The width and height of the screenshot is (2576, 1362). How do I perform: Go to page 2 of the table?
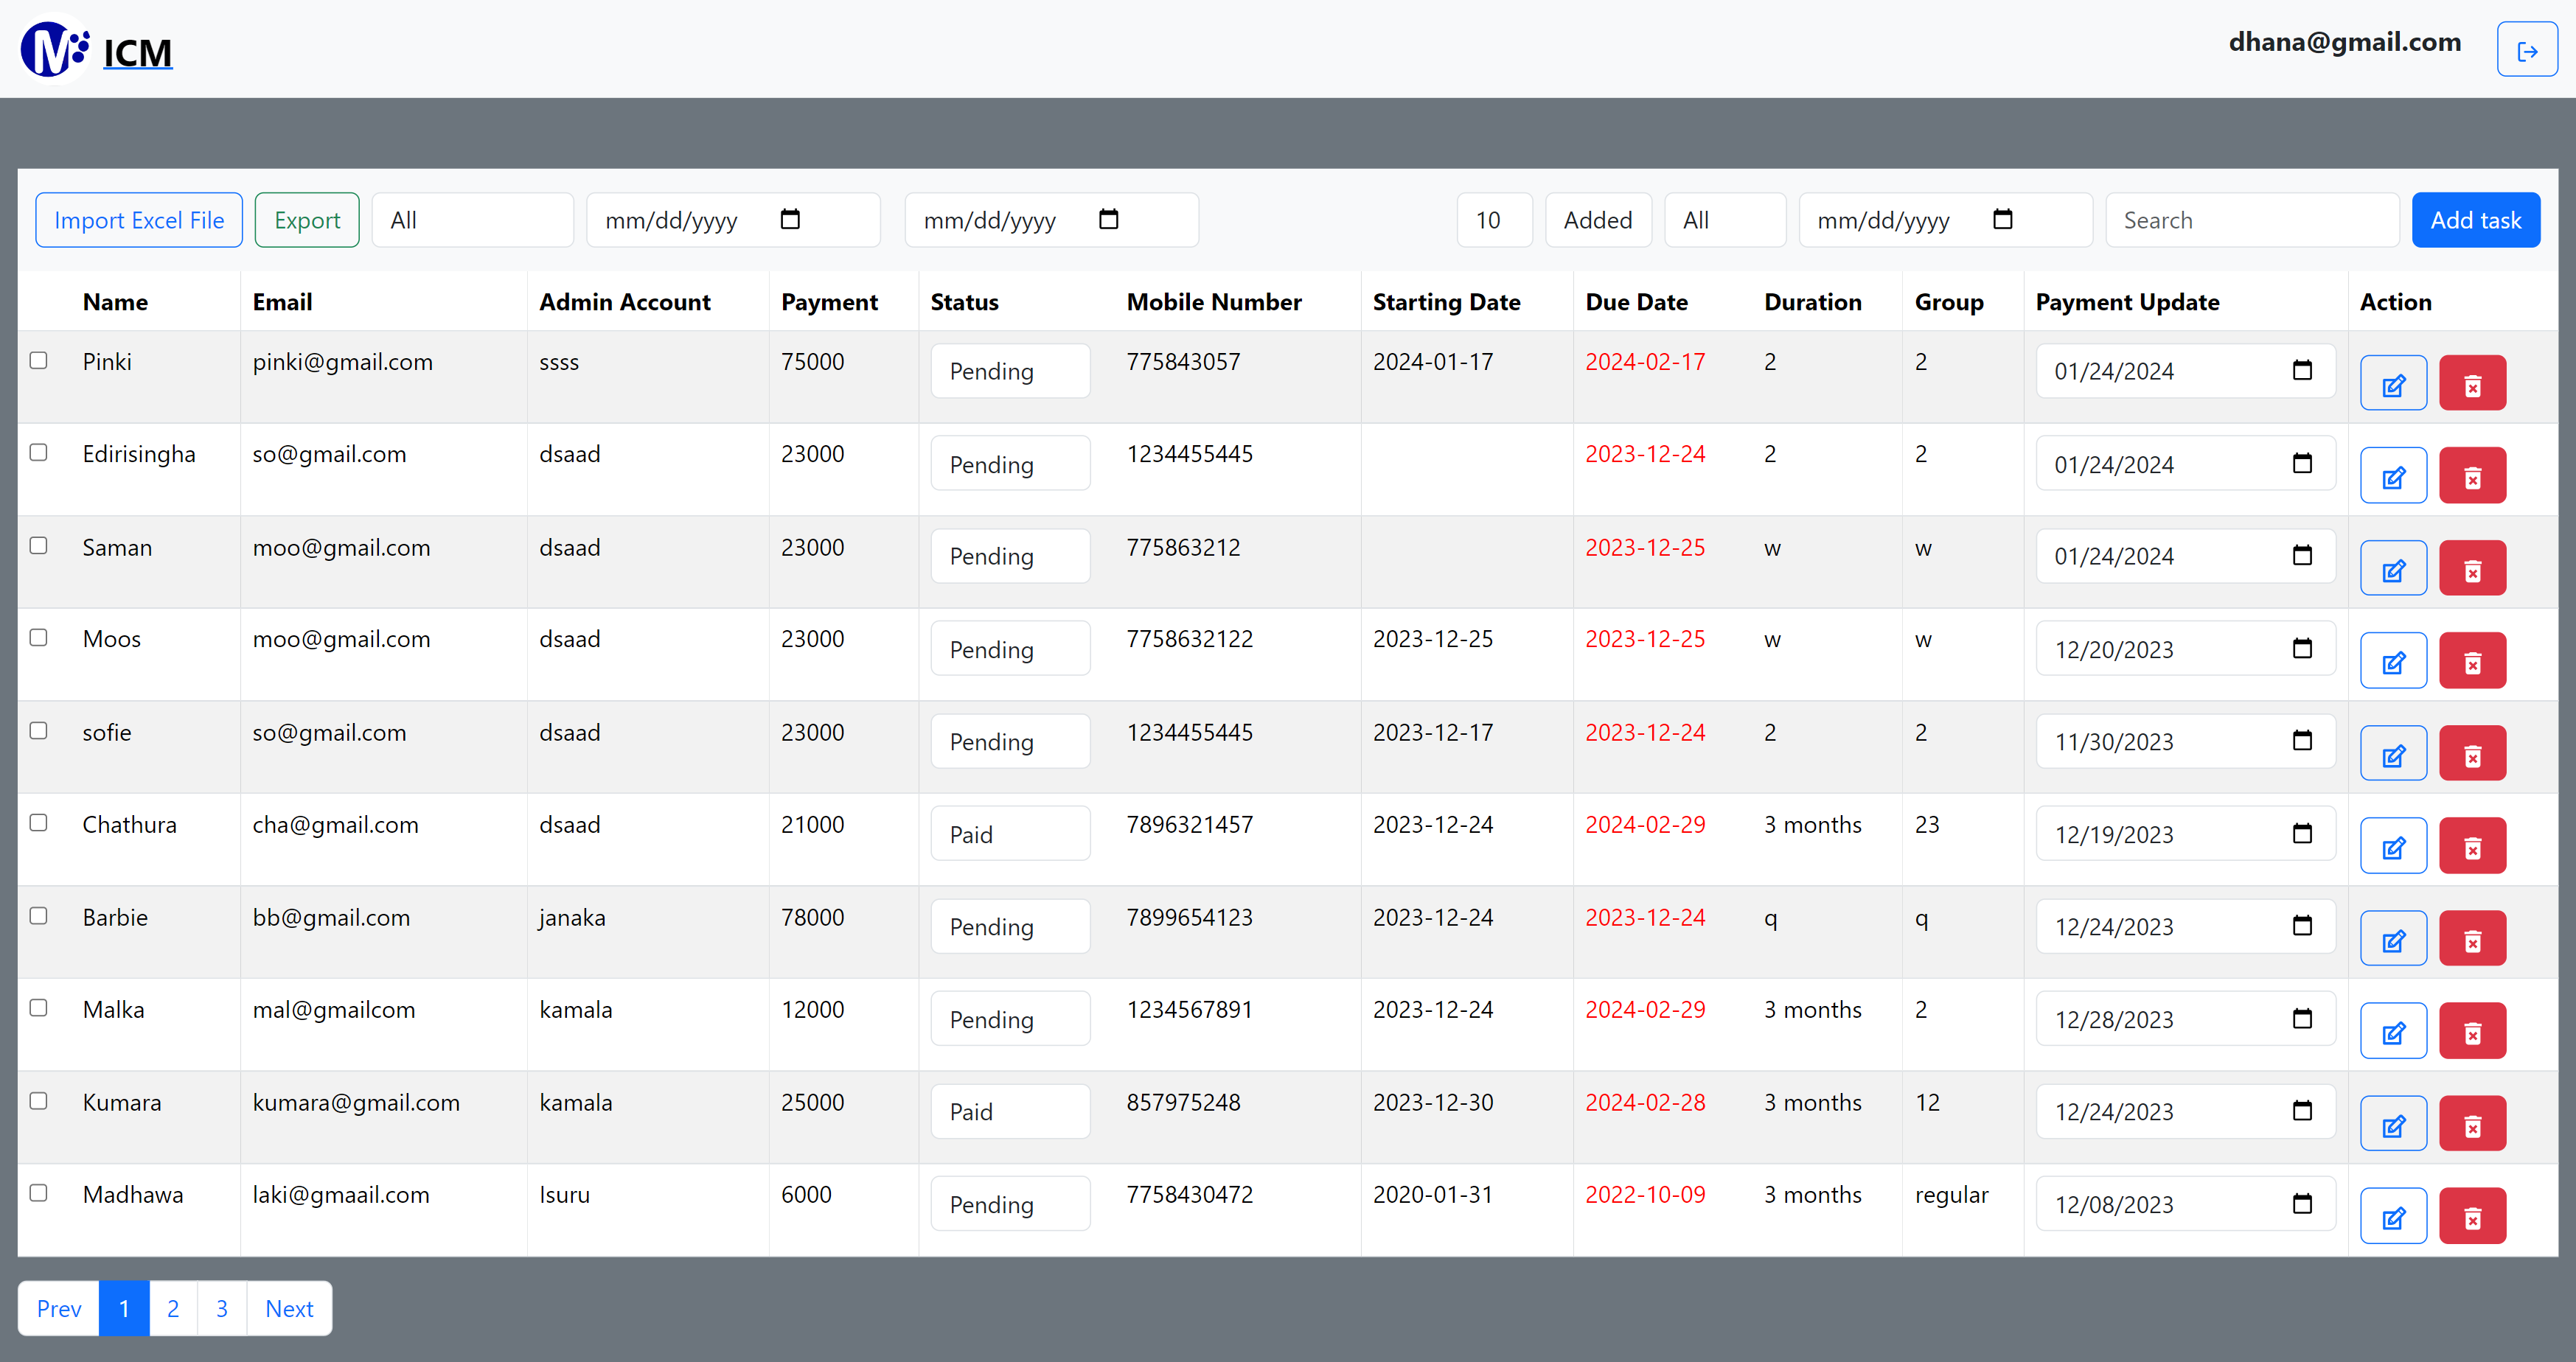click(x=172, y=1308)
